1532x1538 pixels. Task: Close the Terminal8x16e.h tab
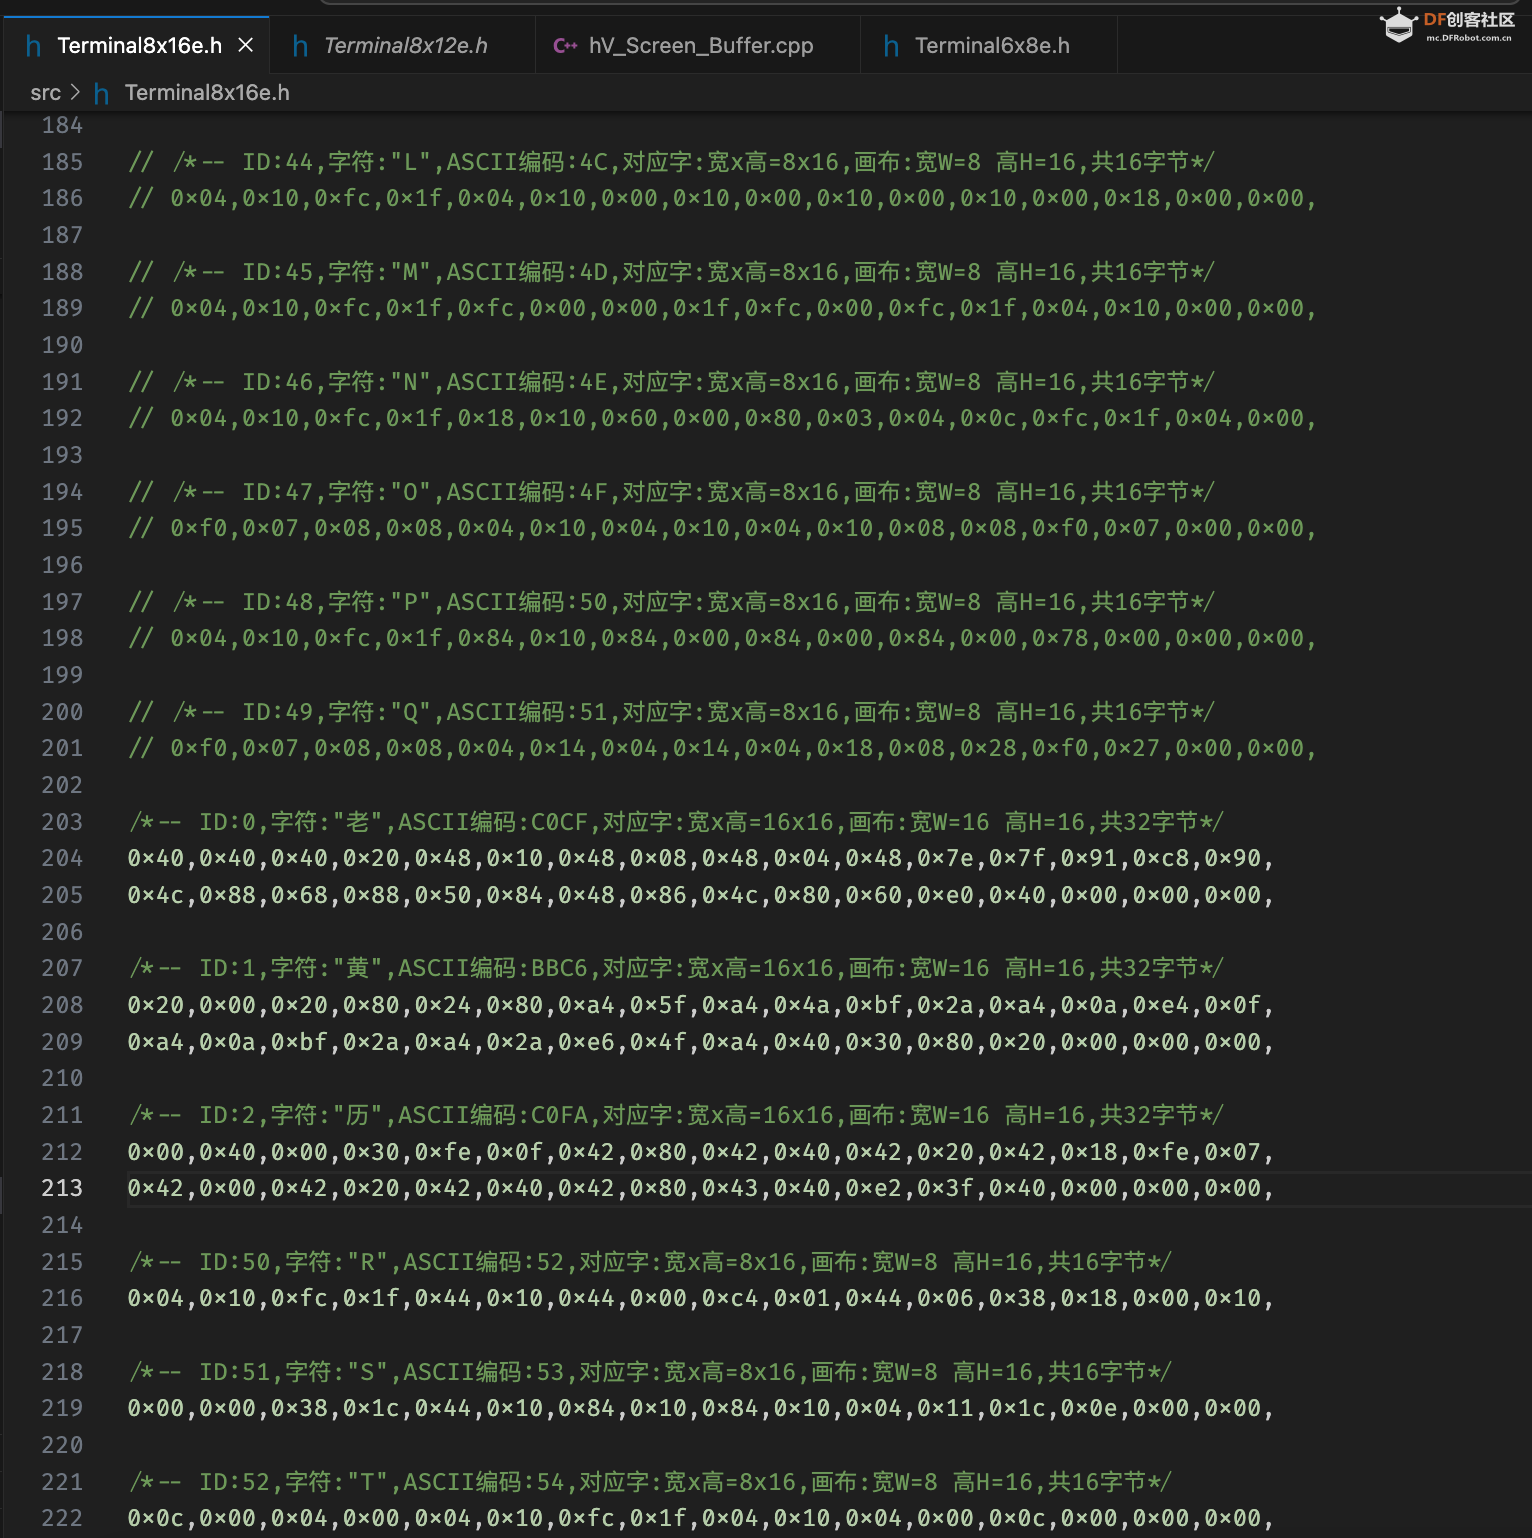(x=246, y=45)
